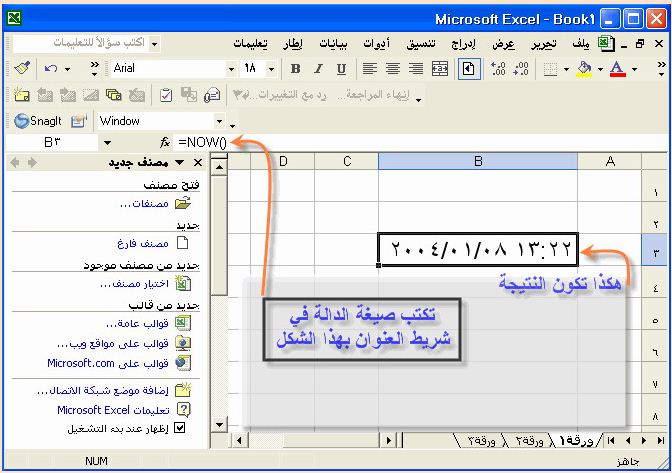The height and width of the screenshot is (473, 672).
Task: Click the New Comment icon on reviewing toolbar
Action: click(x=21, y=95)
